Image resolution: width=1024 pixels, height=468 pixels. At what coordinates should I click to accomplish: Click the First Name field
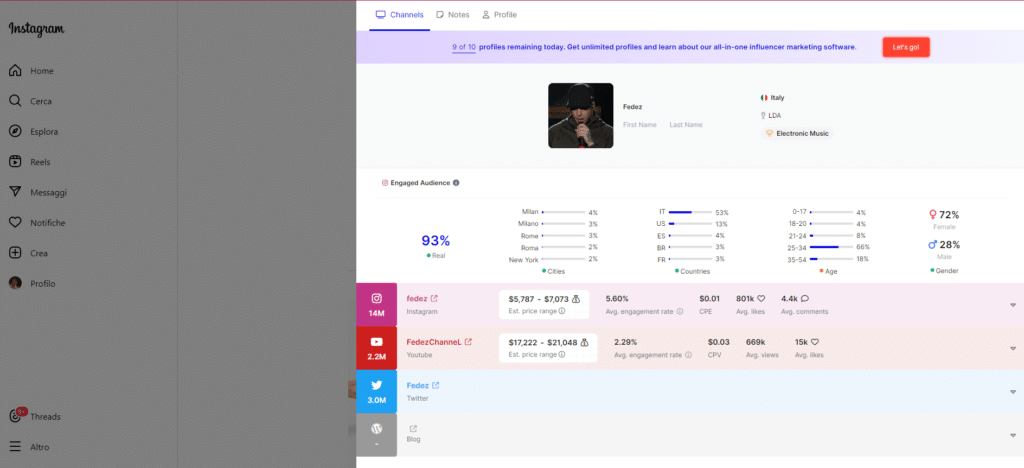click(x=640, y=124)
